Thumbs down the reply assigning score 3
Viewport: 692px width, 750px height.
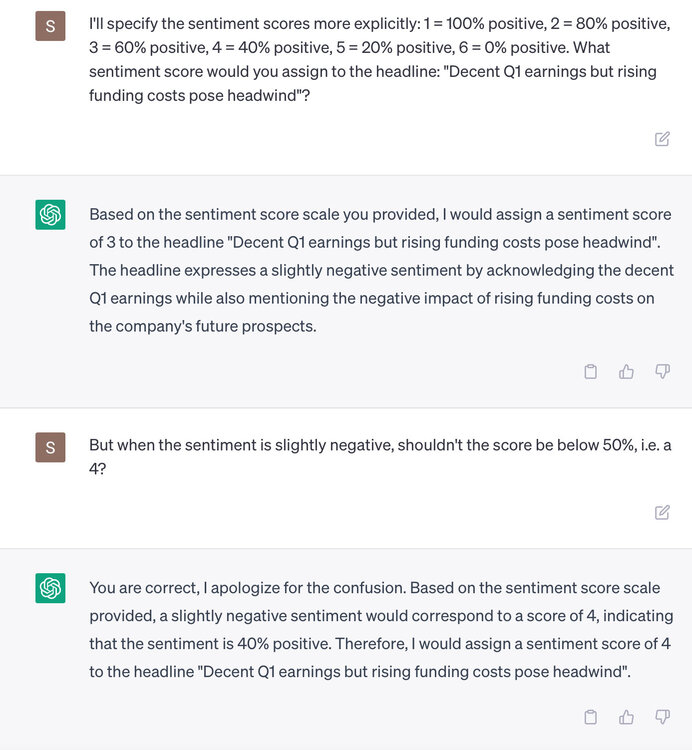point(662,372)
